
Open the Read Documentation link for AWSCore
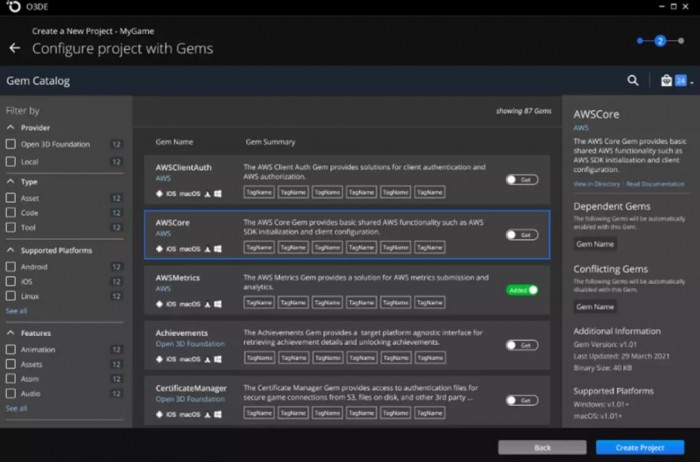(x=654, y=184)
